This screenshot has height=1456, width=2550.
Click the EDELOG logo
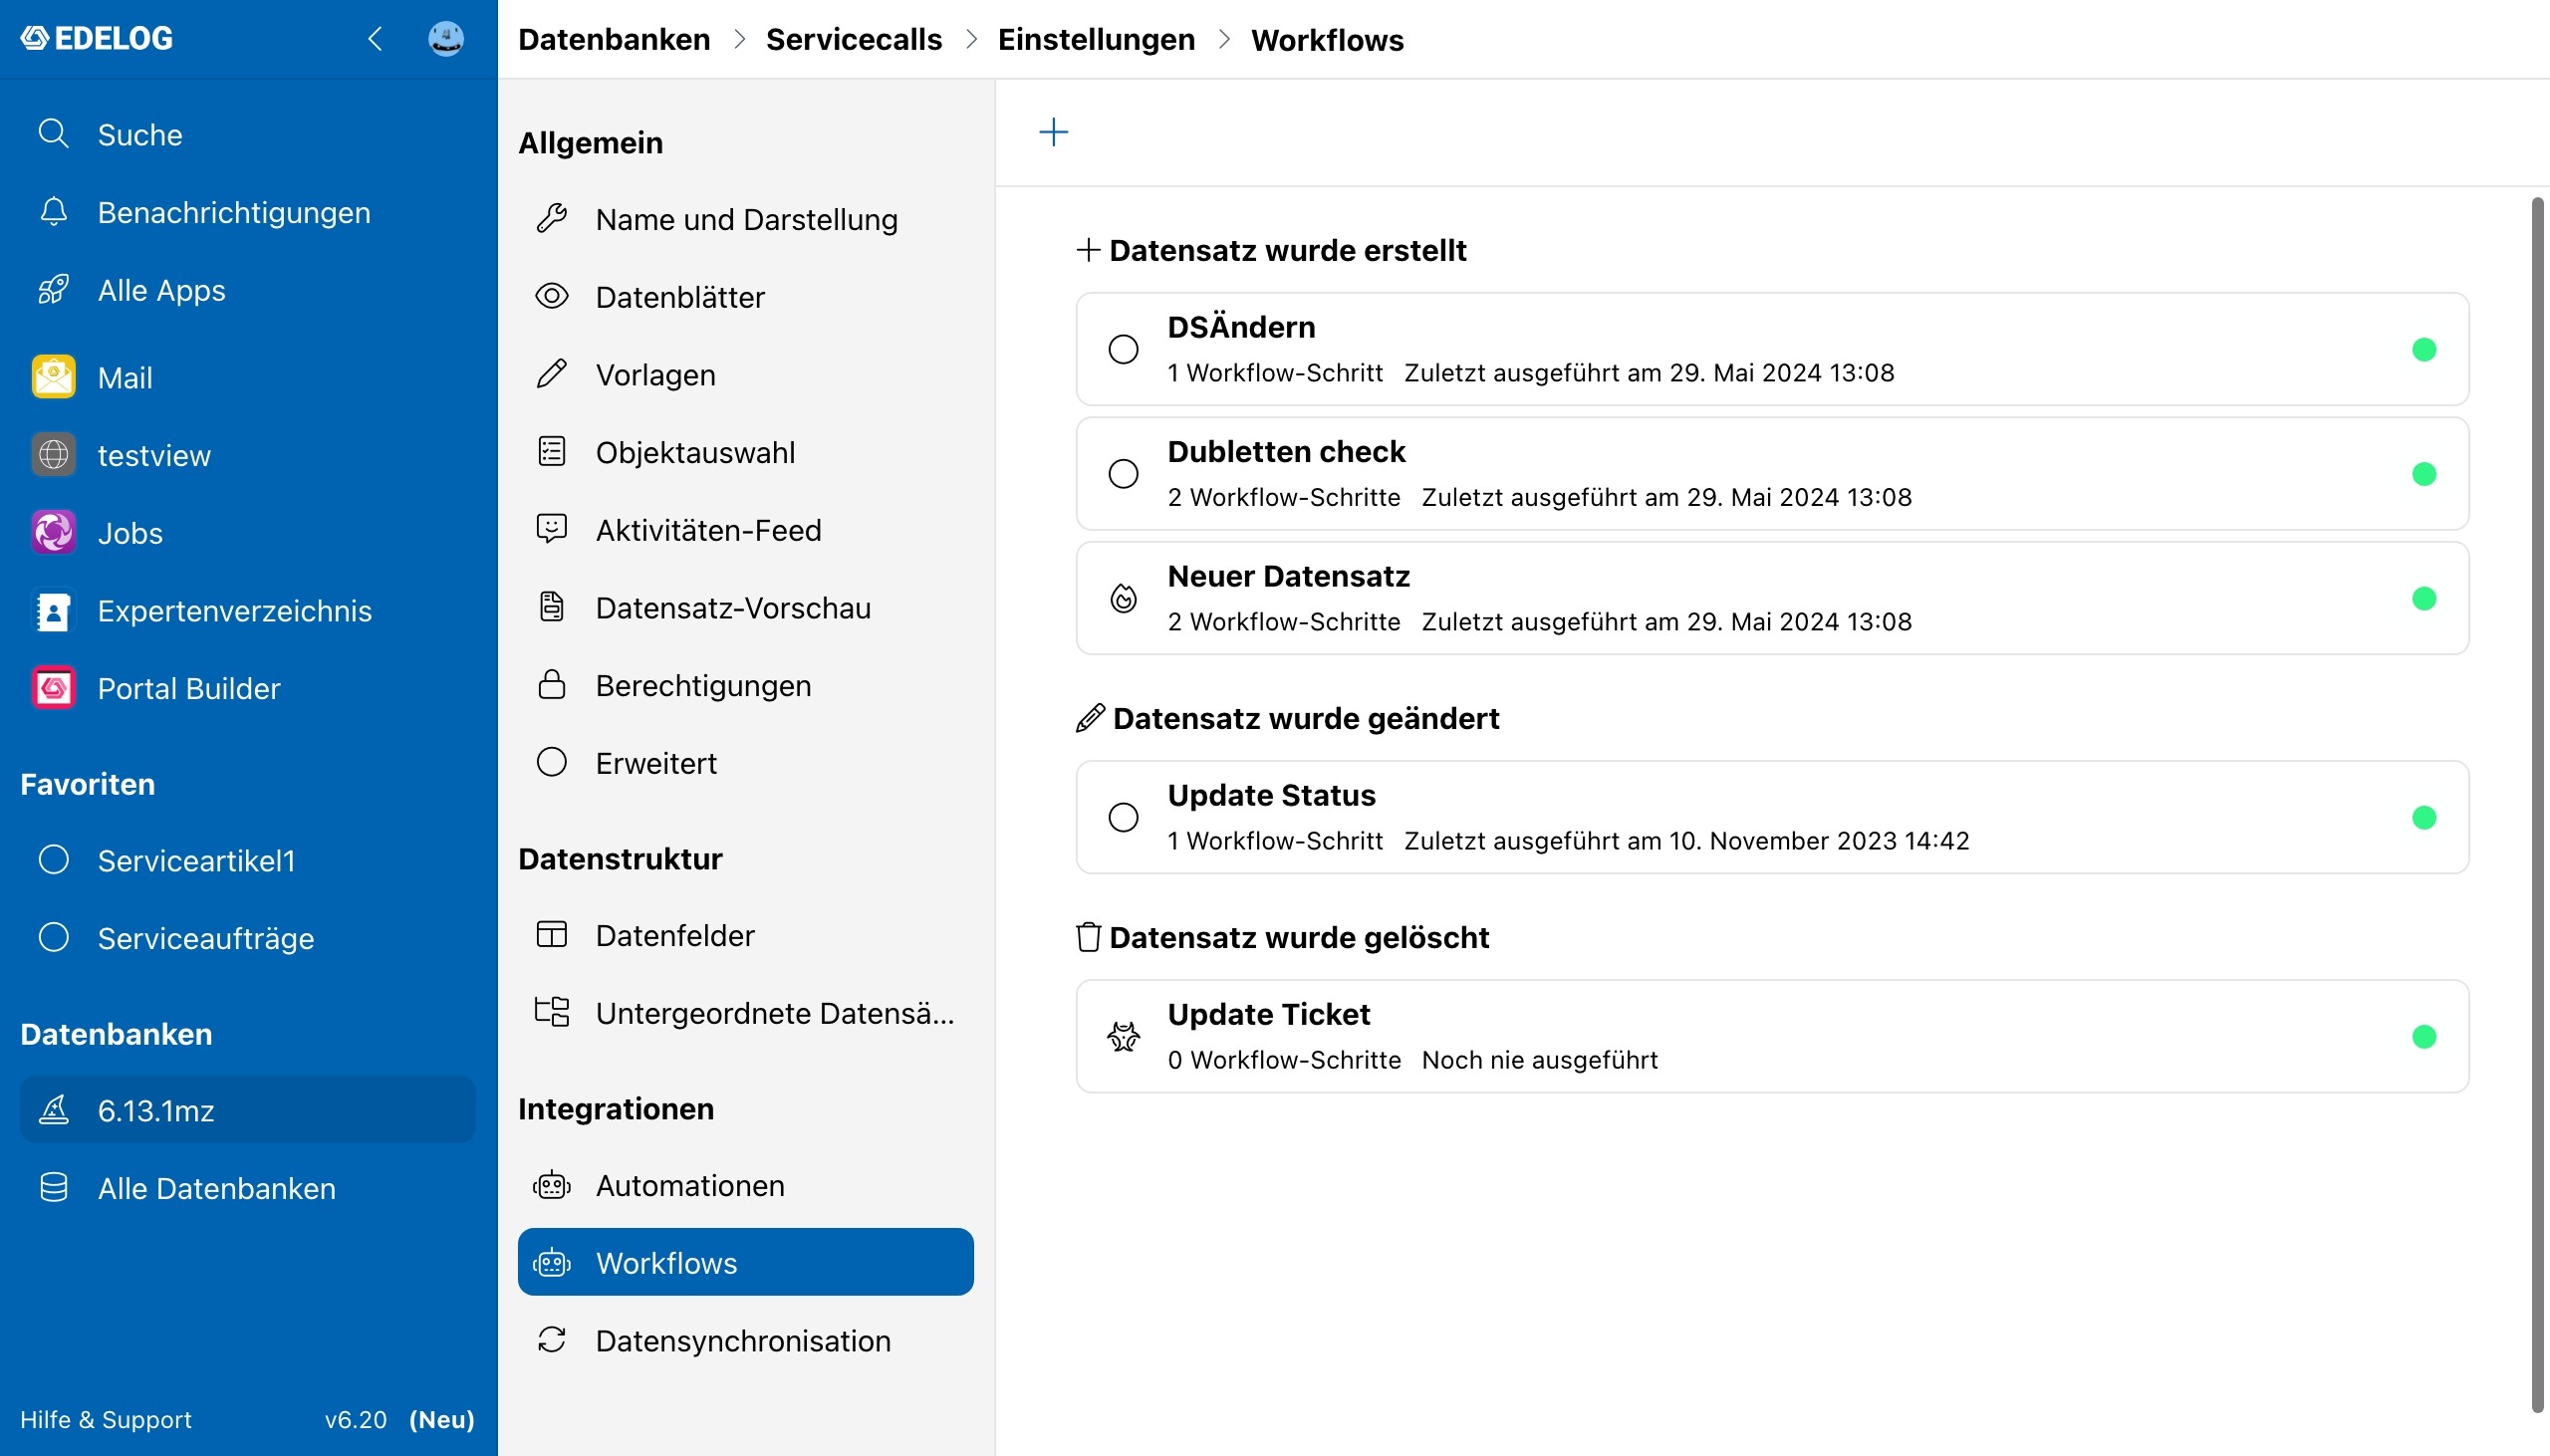coord(97,38)
